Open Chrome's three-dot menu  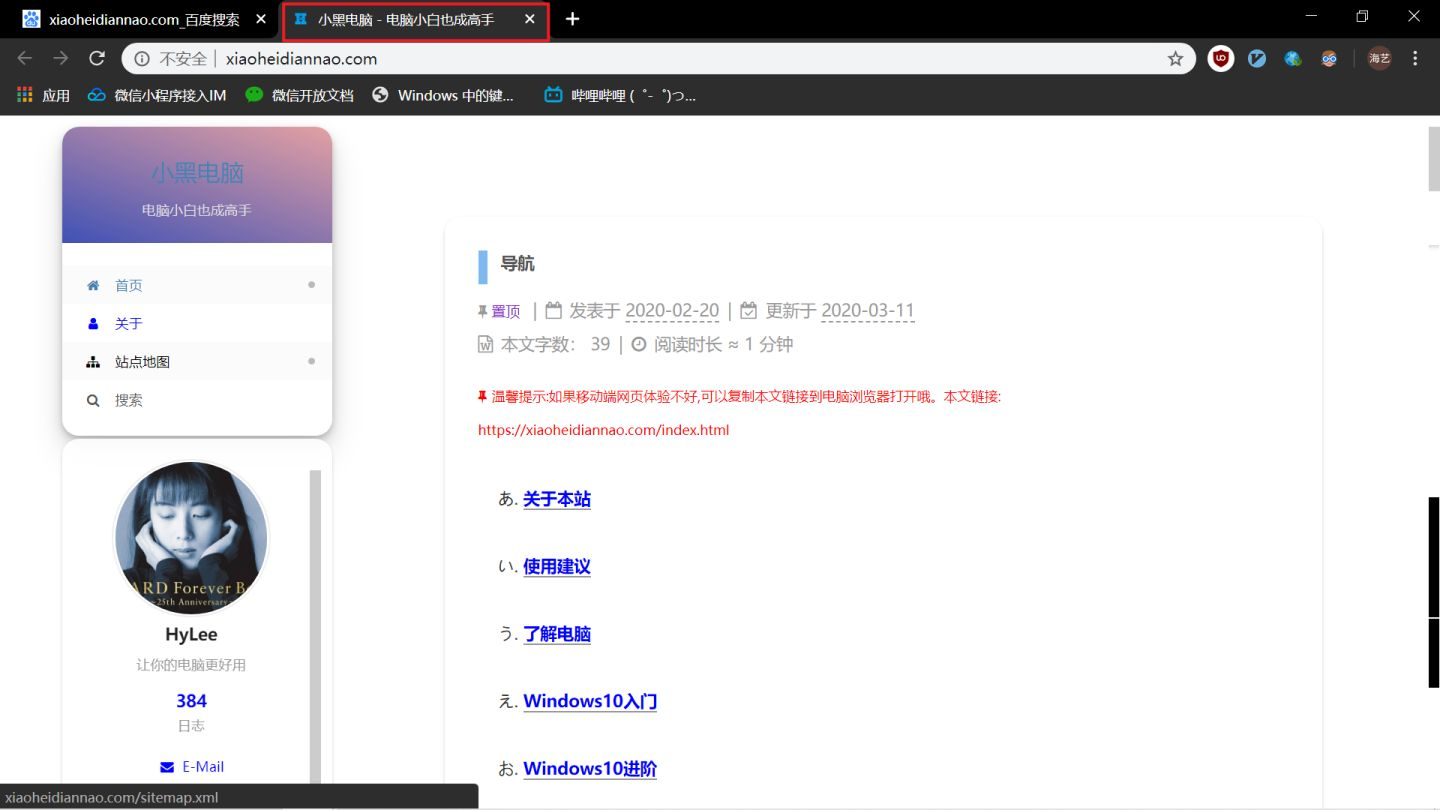click(1415, 58)
